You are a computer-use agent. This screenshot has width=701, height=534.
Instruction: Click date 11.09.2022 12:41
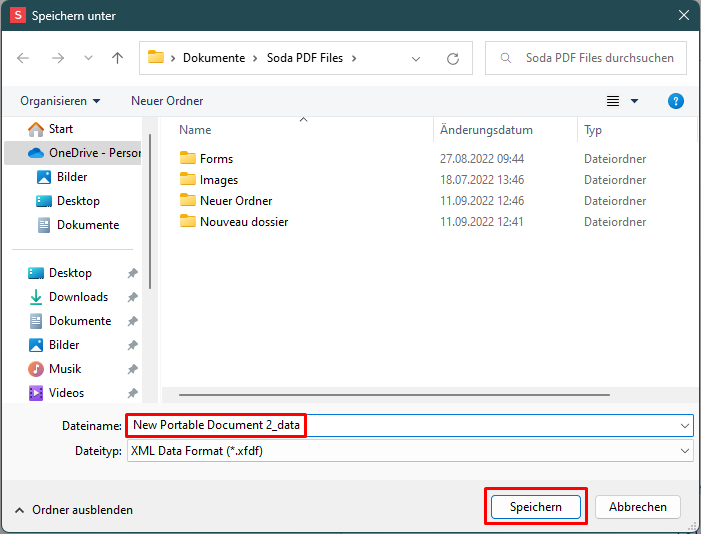[481, 222]
